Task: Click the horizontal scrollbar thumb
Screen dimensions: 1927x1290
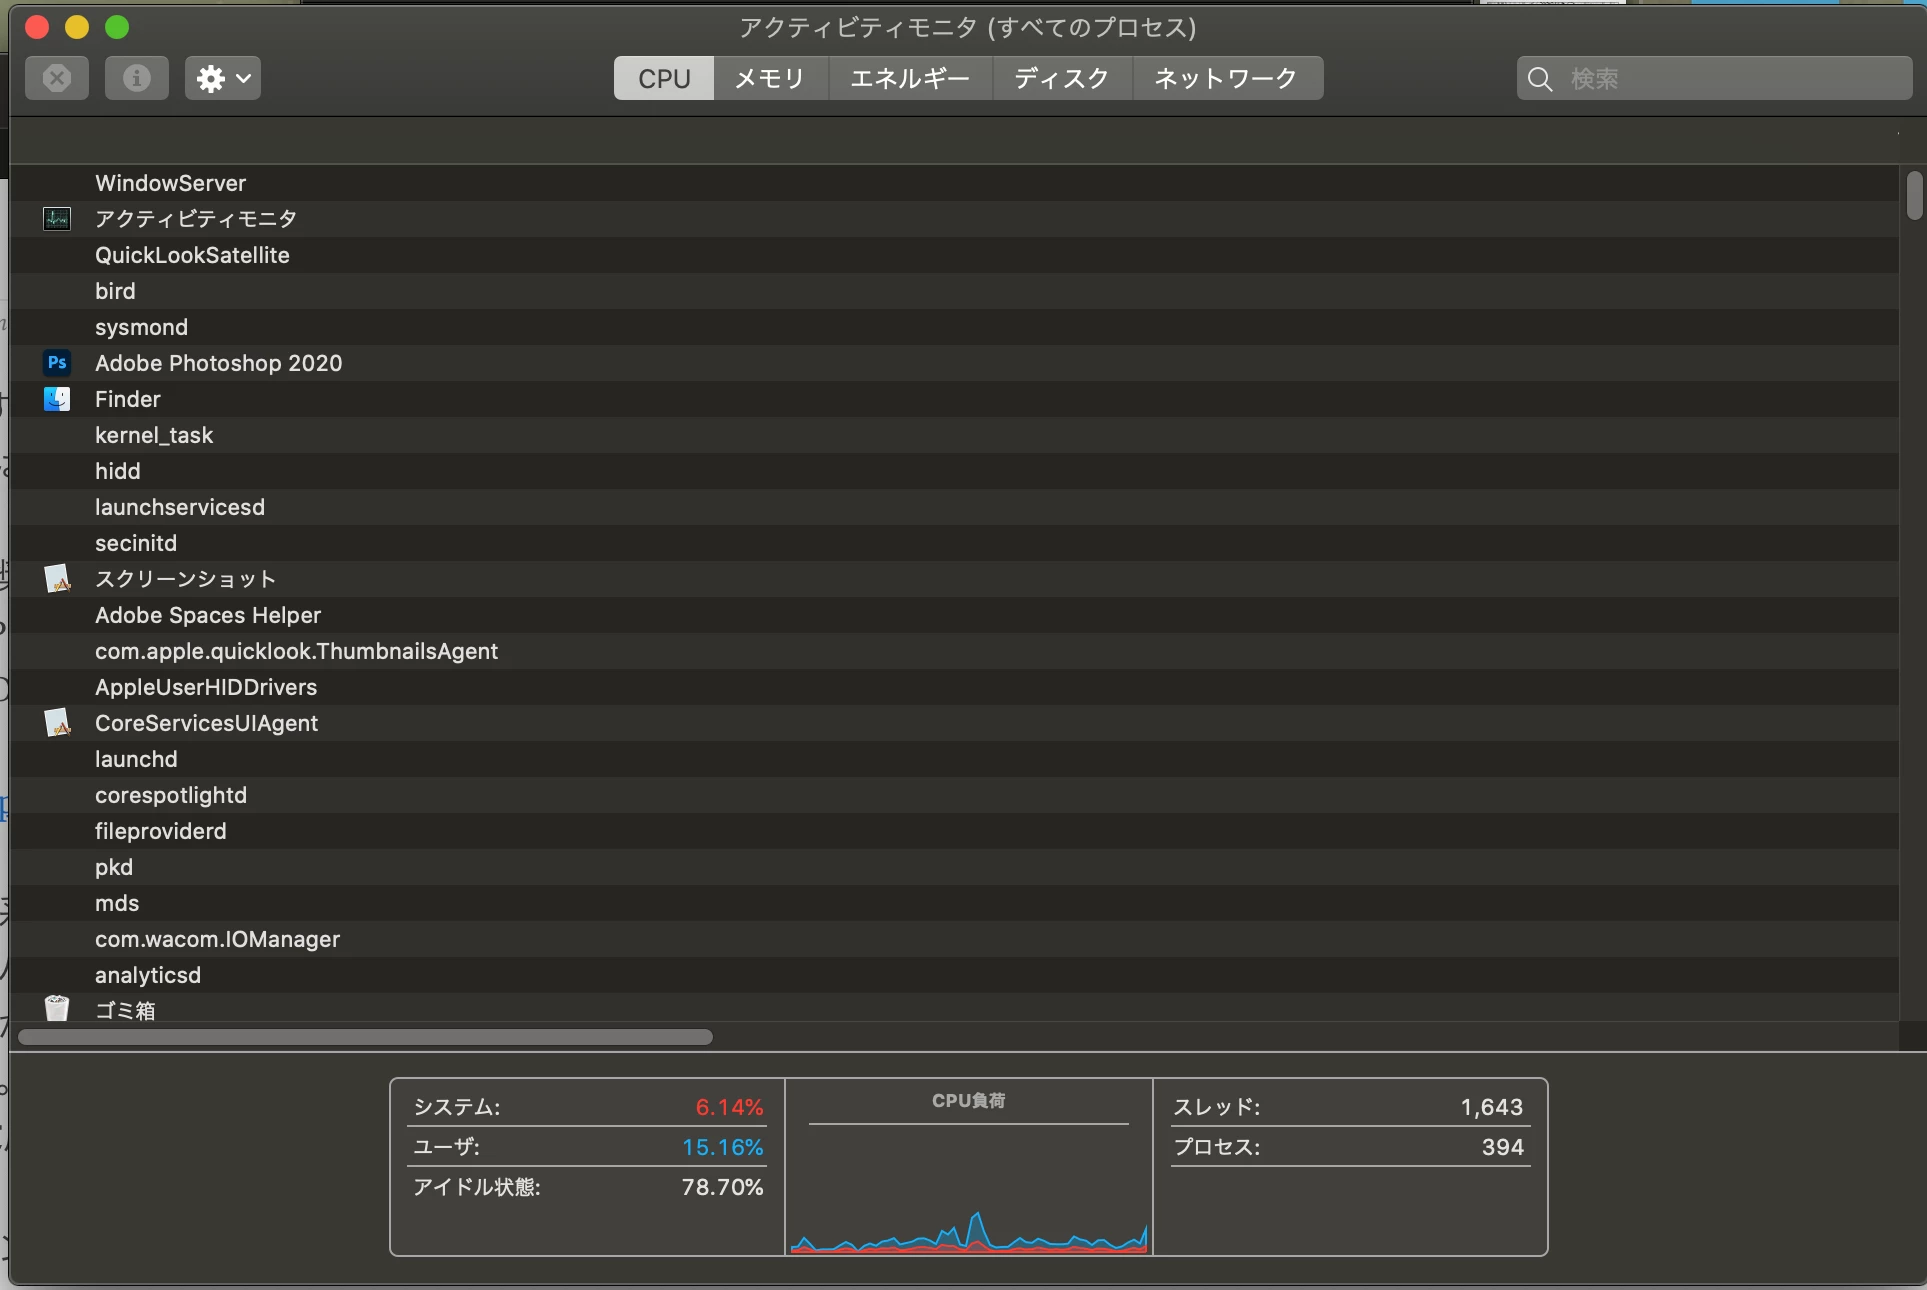Action: tap(365, 1037)
